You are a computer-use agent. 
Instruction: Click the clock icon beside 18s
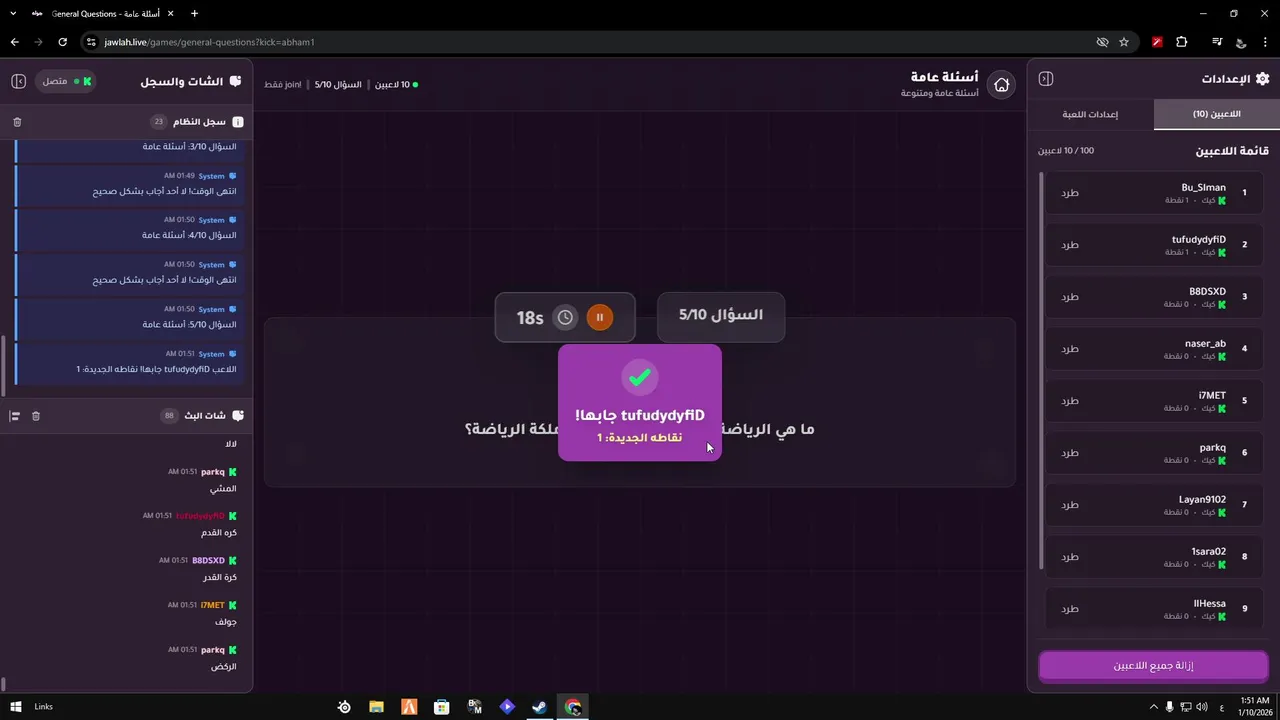[565, 317]
